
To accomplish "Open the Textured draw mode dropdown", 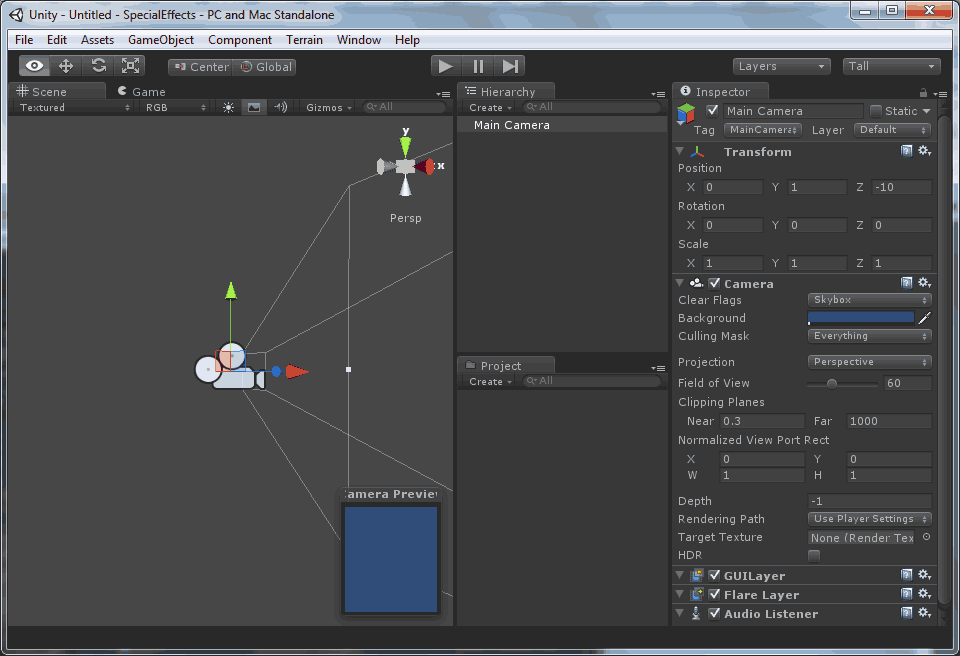I will coord(73,108).
